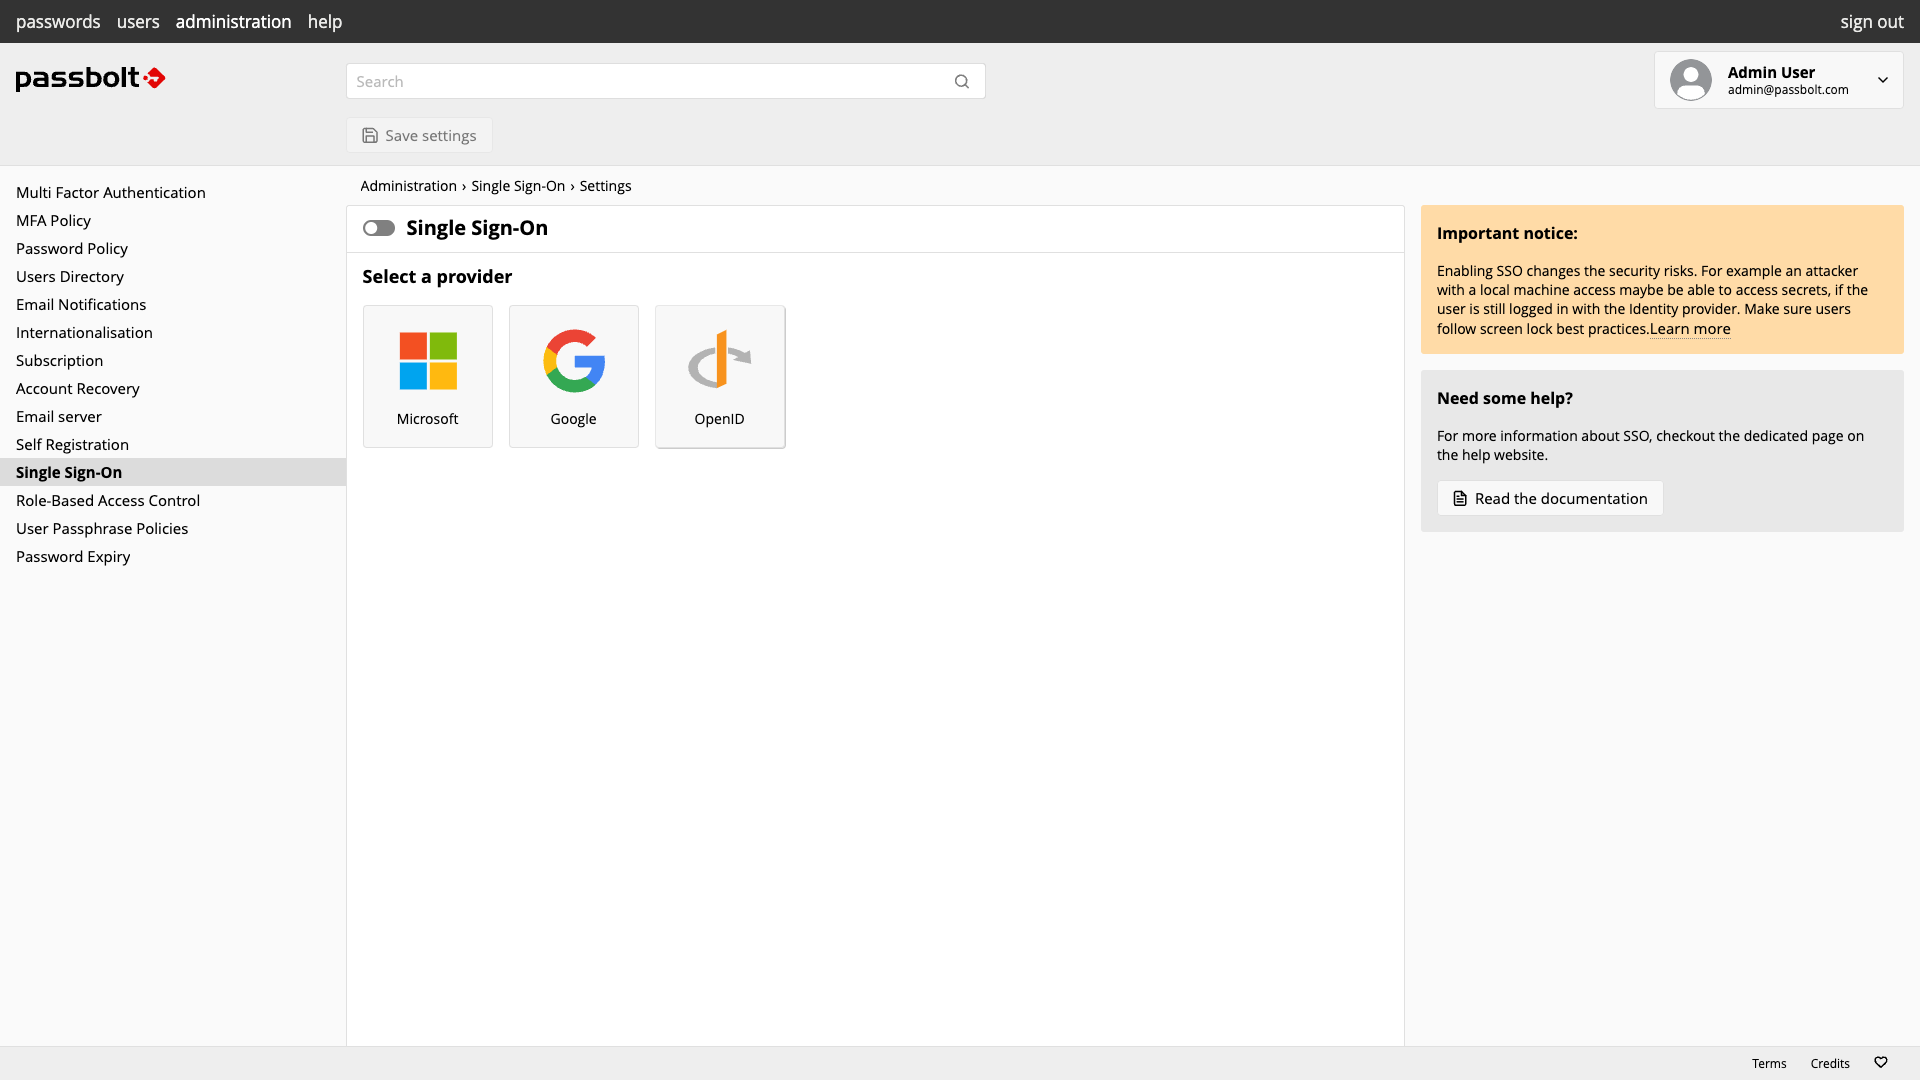Go to the passwords menu item
The height and width of the screenshot is (1080, 1920).
pyautogui.click(x=58, y=22)
